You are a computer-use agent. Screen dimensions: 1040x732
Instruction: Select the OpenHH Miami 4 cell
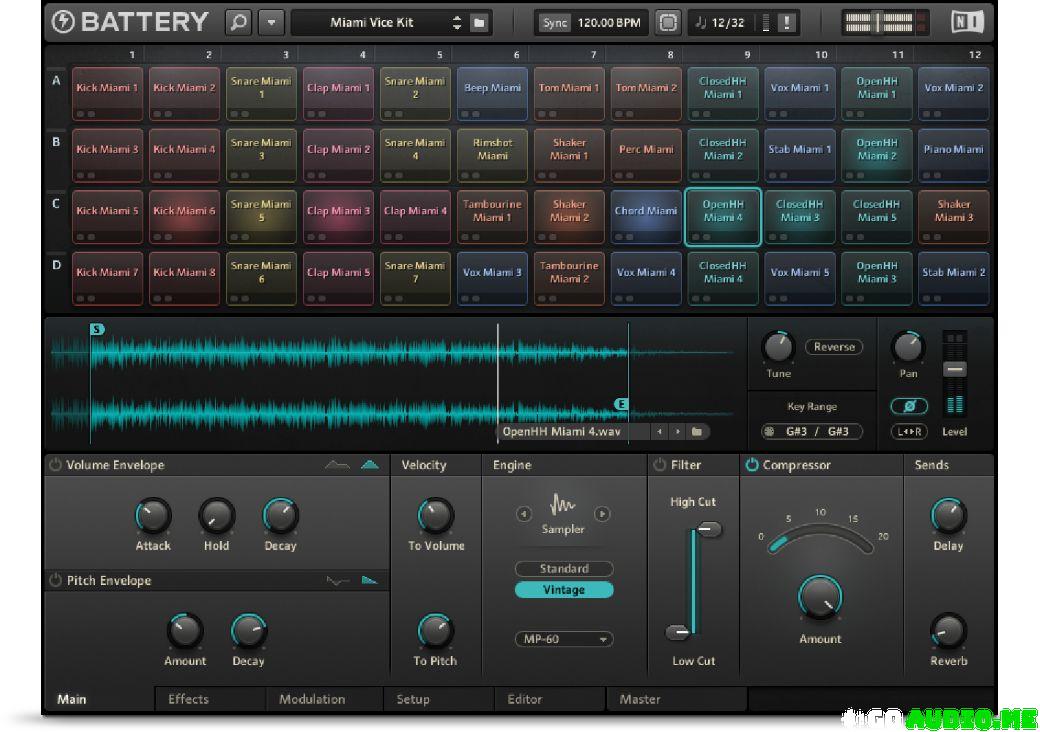click(x=723, y=217)
